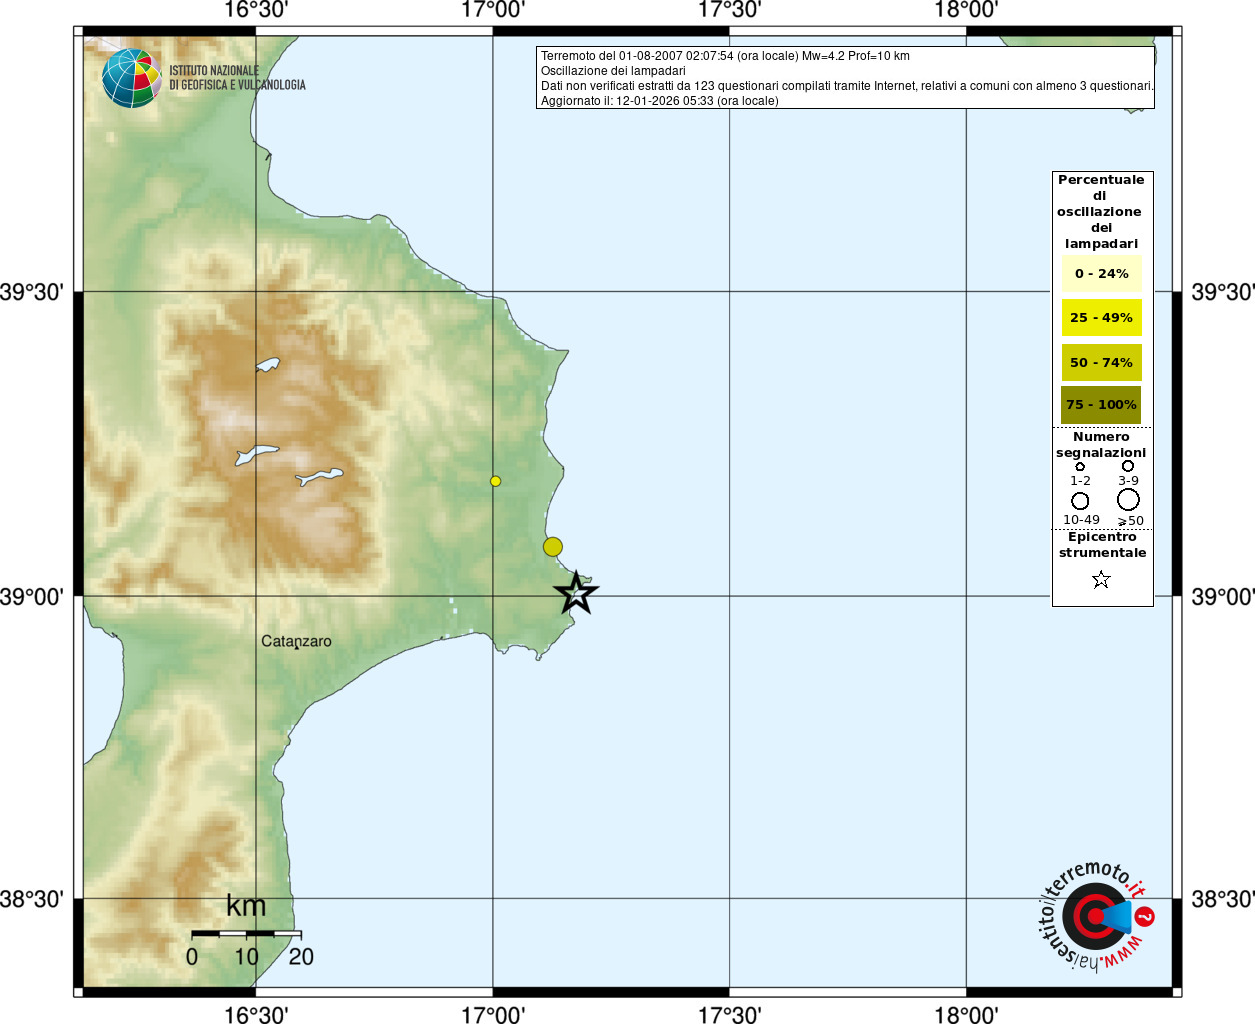
Task: Click the legend circle for ≥50 reports
Action: coord(1128,499)
